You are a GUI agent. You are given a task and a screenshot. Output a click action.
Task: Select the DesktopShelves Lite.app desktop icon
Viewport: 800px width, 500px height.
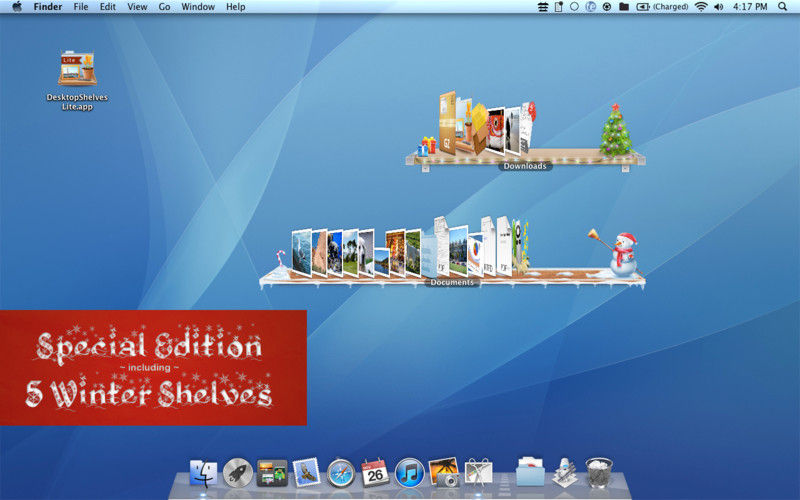tap(77, 80)
